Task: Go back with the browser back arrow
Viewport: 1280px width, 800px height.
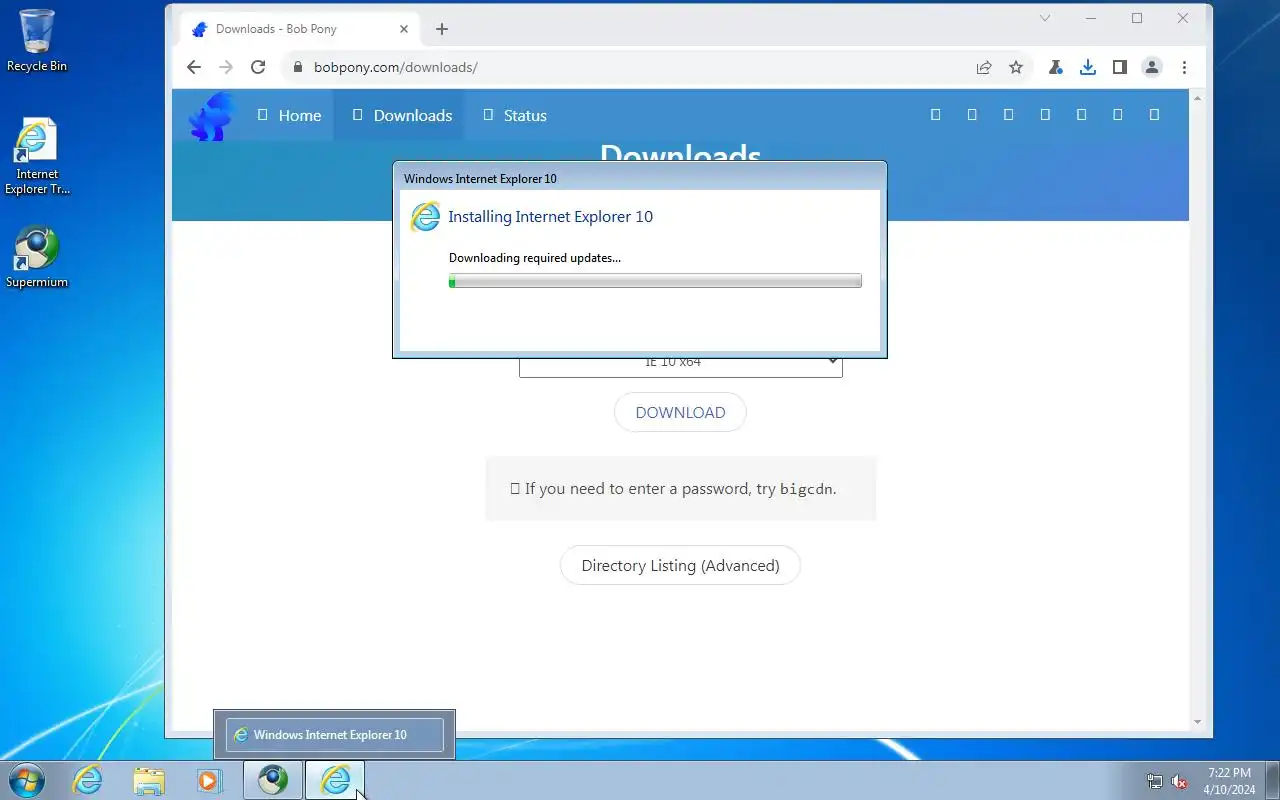Action: click(x=194, y=67)
